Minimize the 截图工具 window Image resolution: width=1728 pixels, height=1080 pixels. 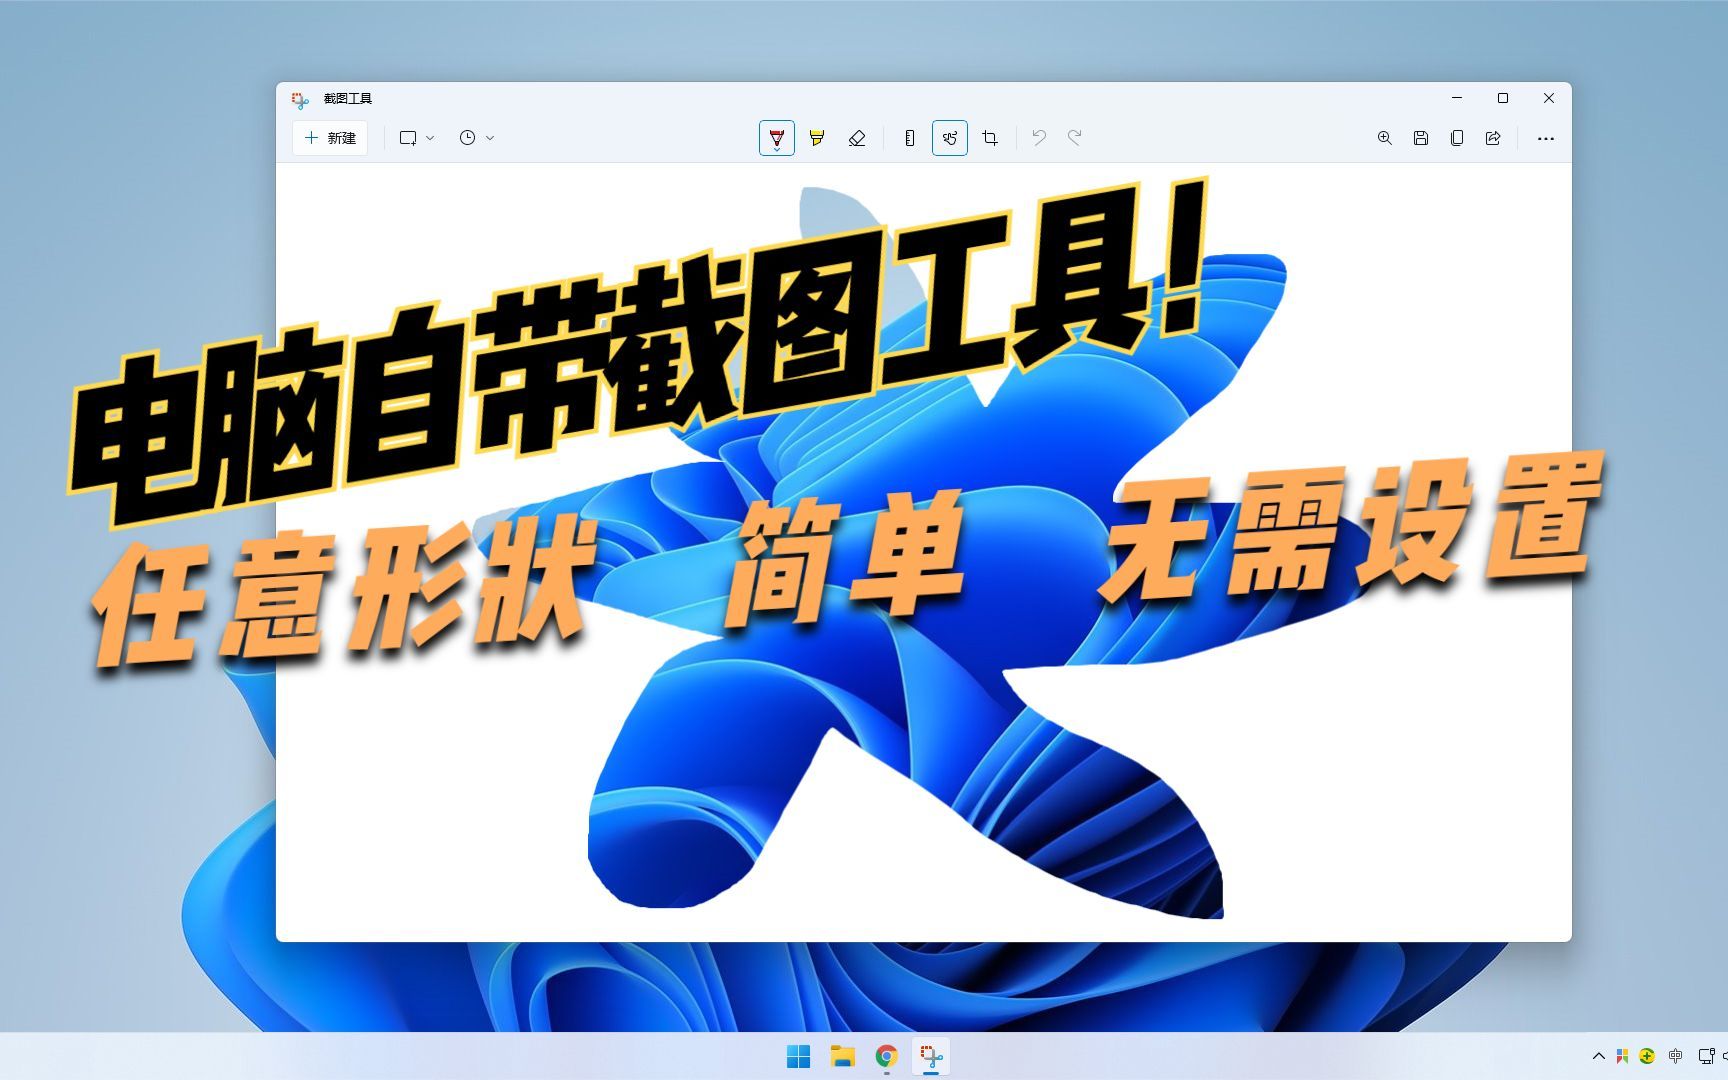pyautogui.click(x=1457, y=98)
